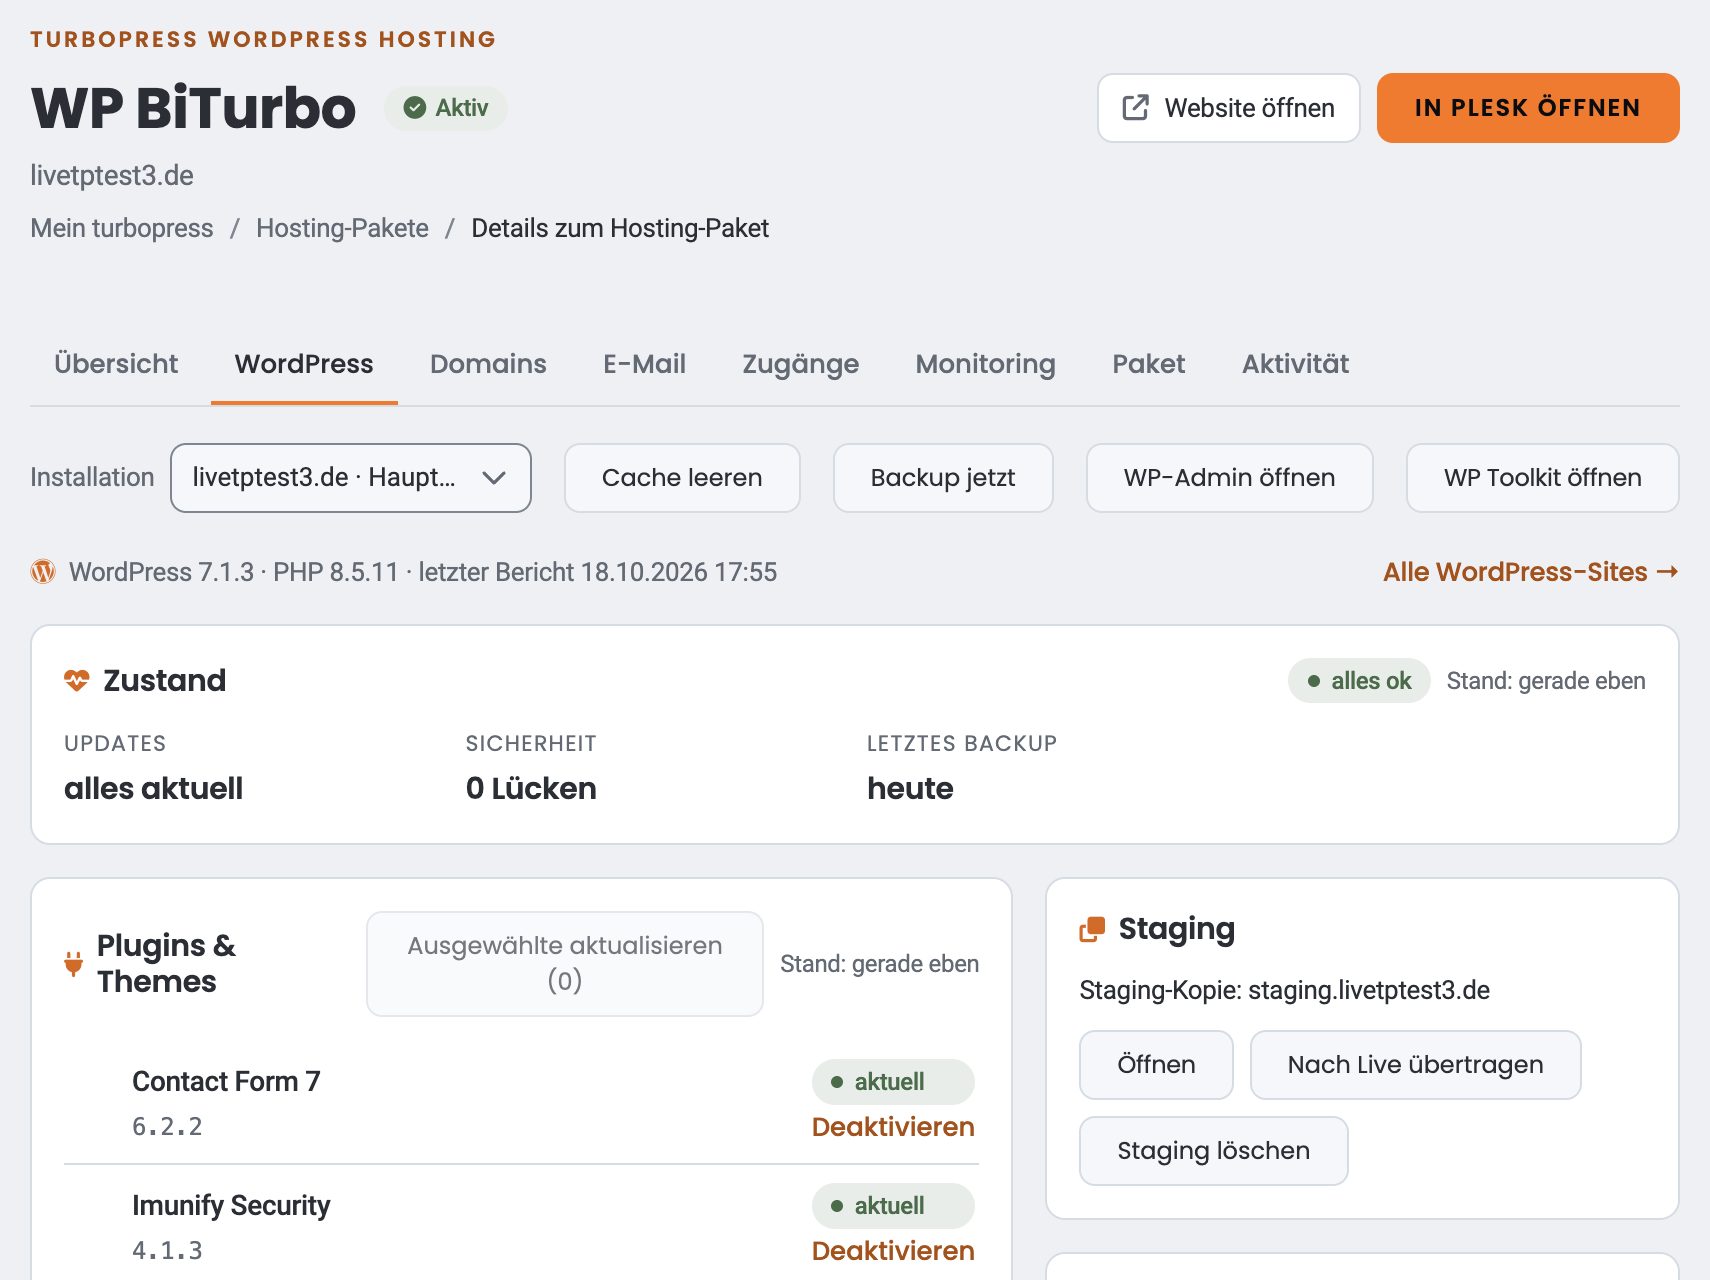Screen dimensions: 1710x1280
Task: Click the Imunify Security plugin name
Action: (231, 1206)
